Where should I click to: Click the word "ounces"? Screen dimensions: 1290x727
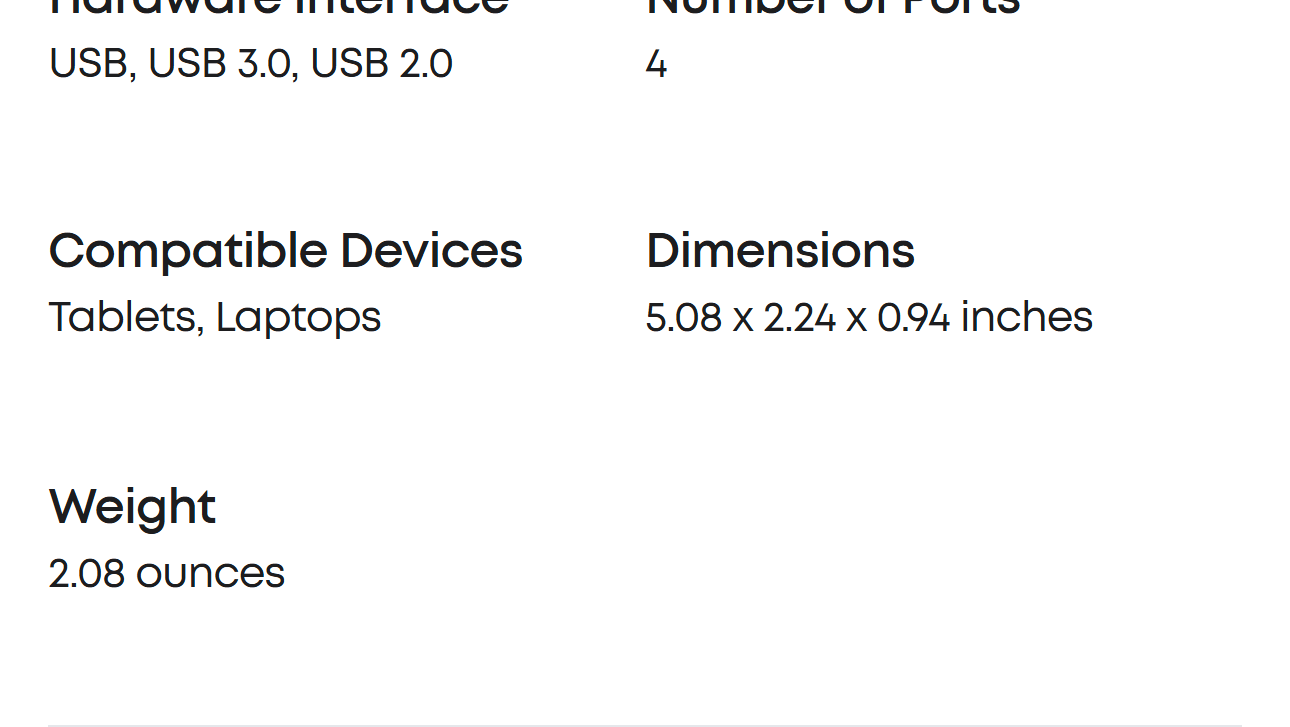[210, 574]
